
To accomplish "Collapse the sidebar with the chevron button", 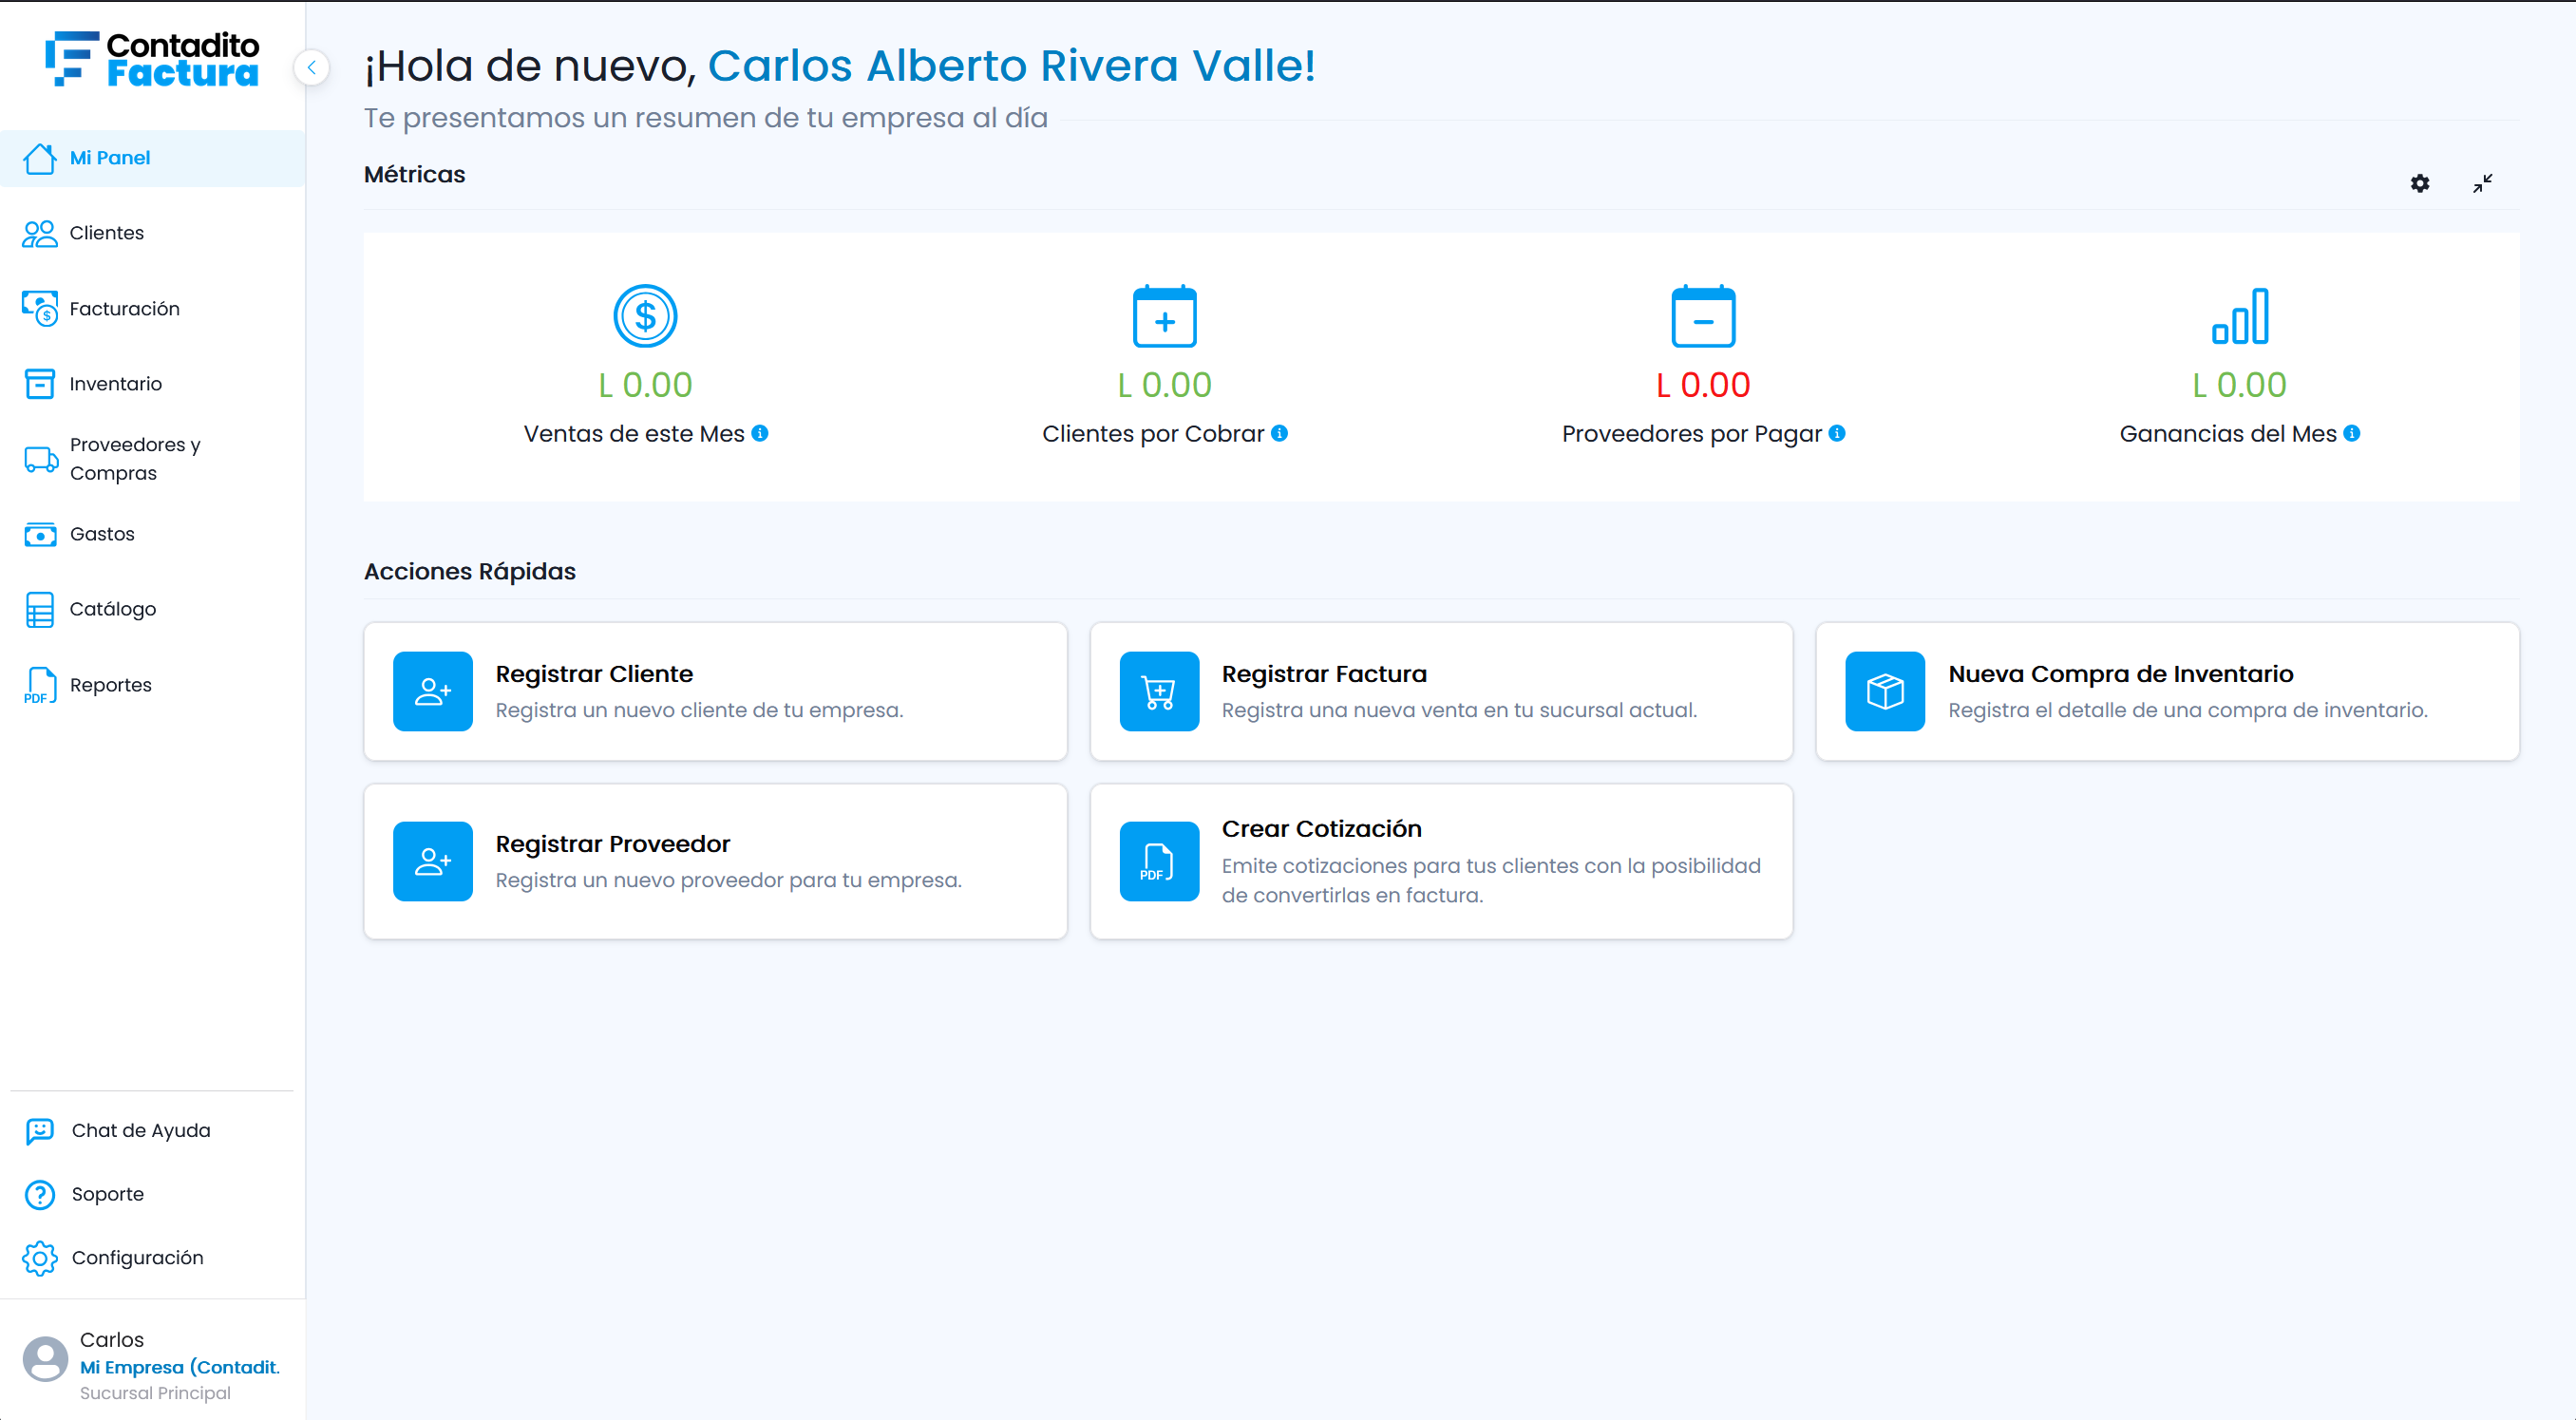I will (312, 68).
